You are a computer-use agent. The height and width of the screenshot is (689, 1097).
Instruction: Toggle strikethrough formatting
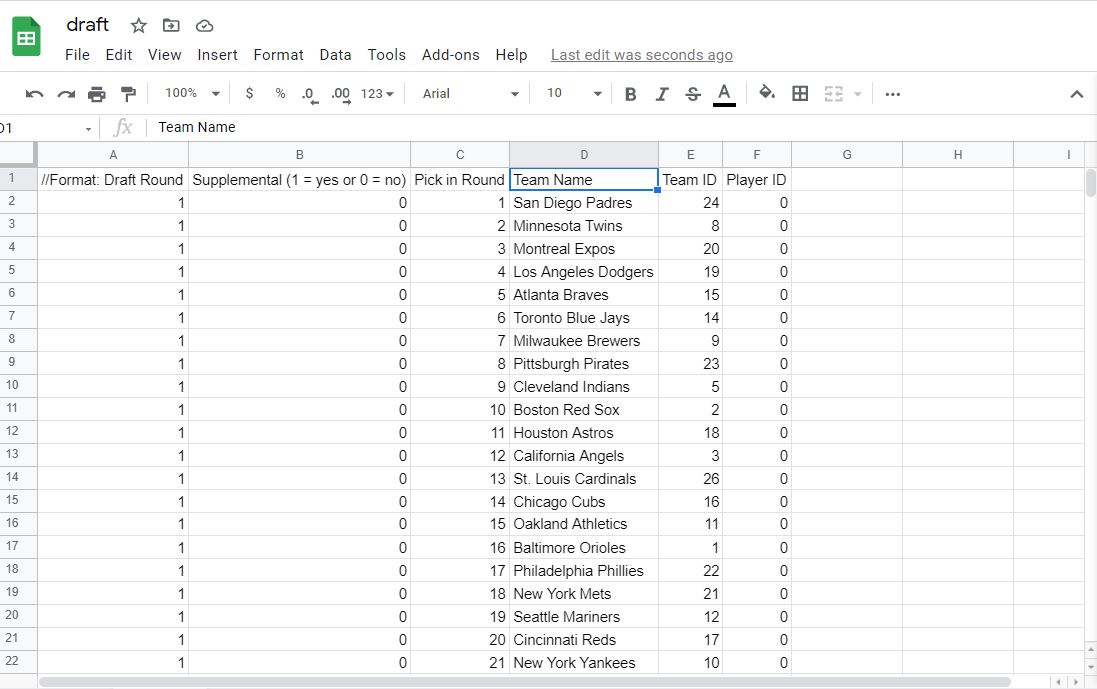point(693,94)
